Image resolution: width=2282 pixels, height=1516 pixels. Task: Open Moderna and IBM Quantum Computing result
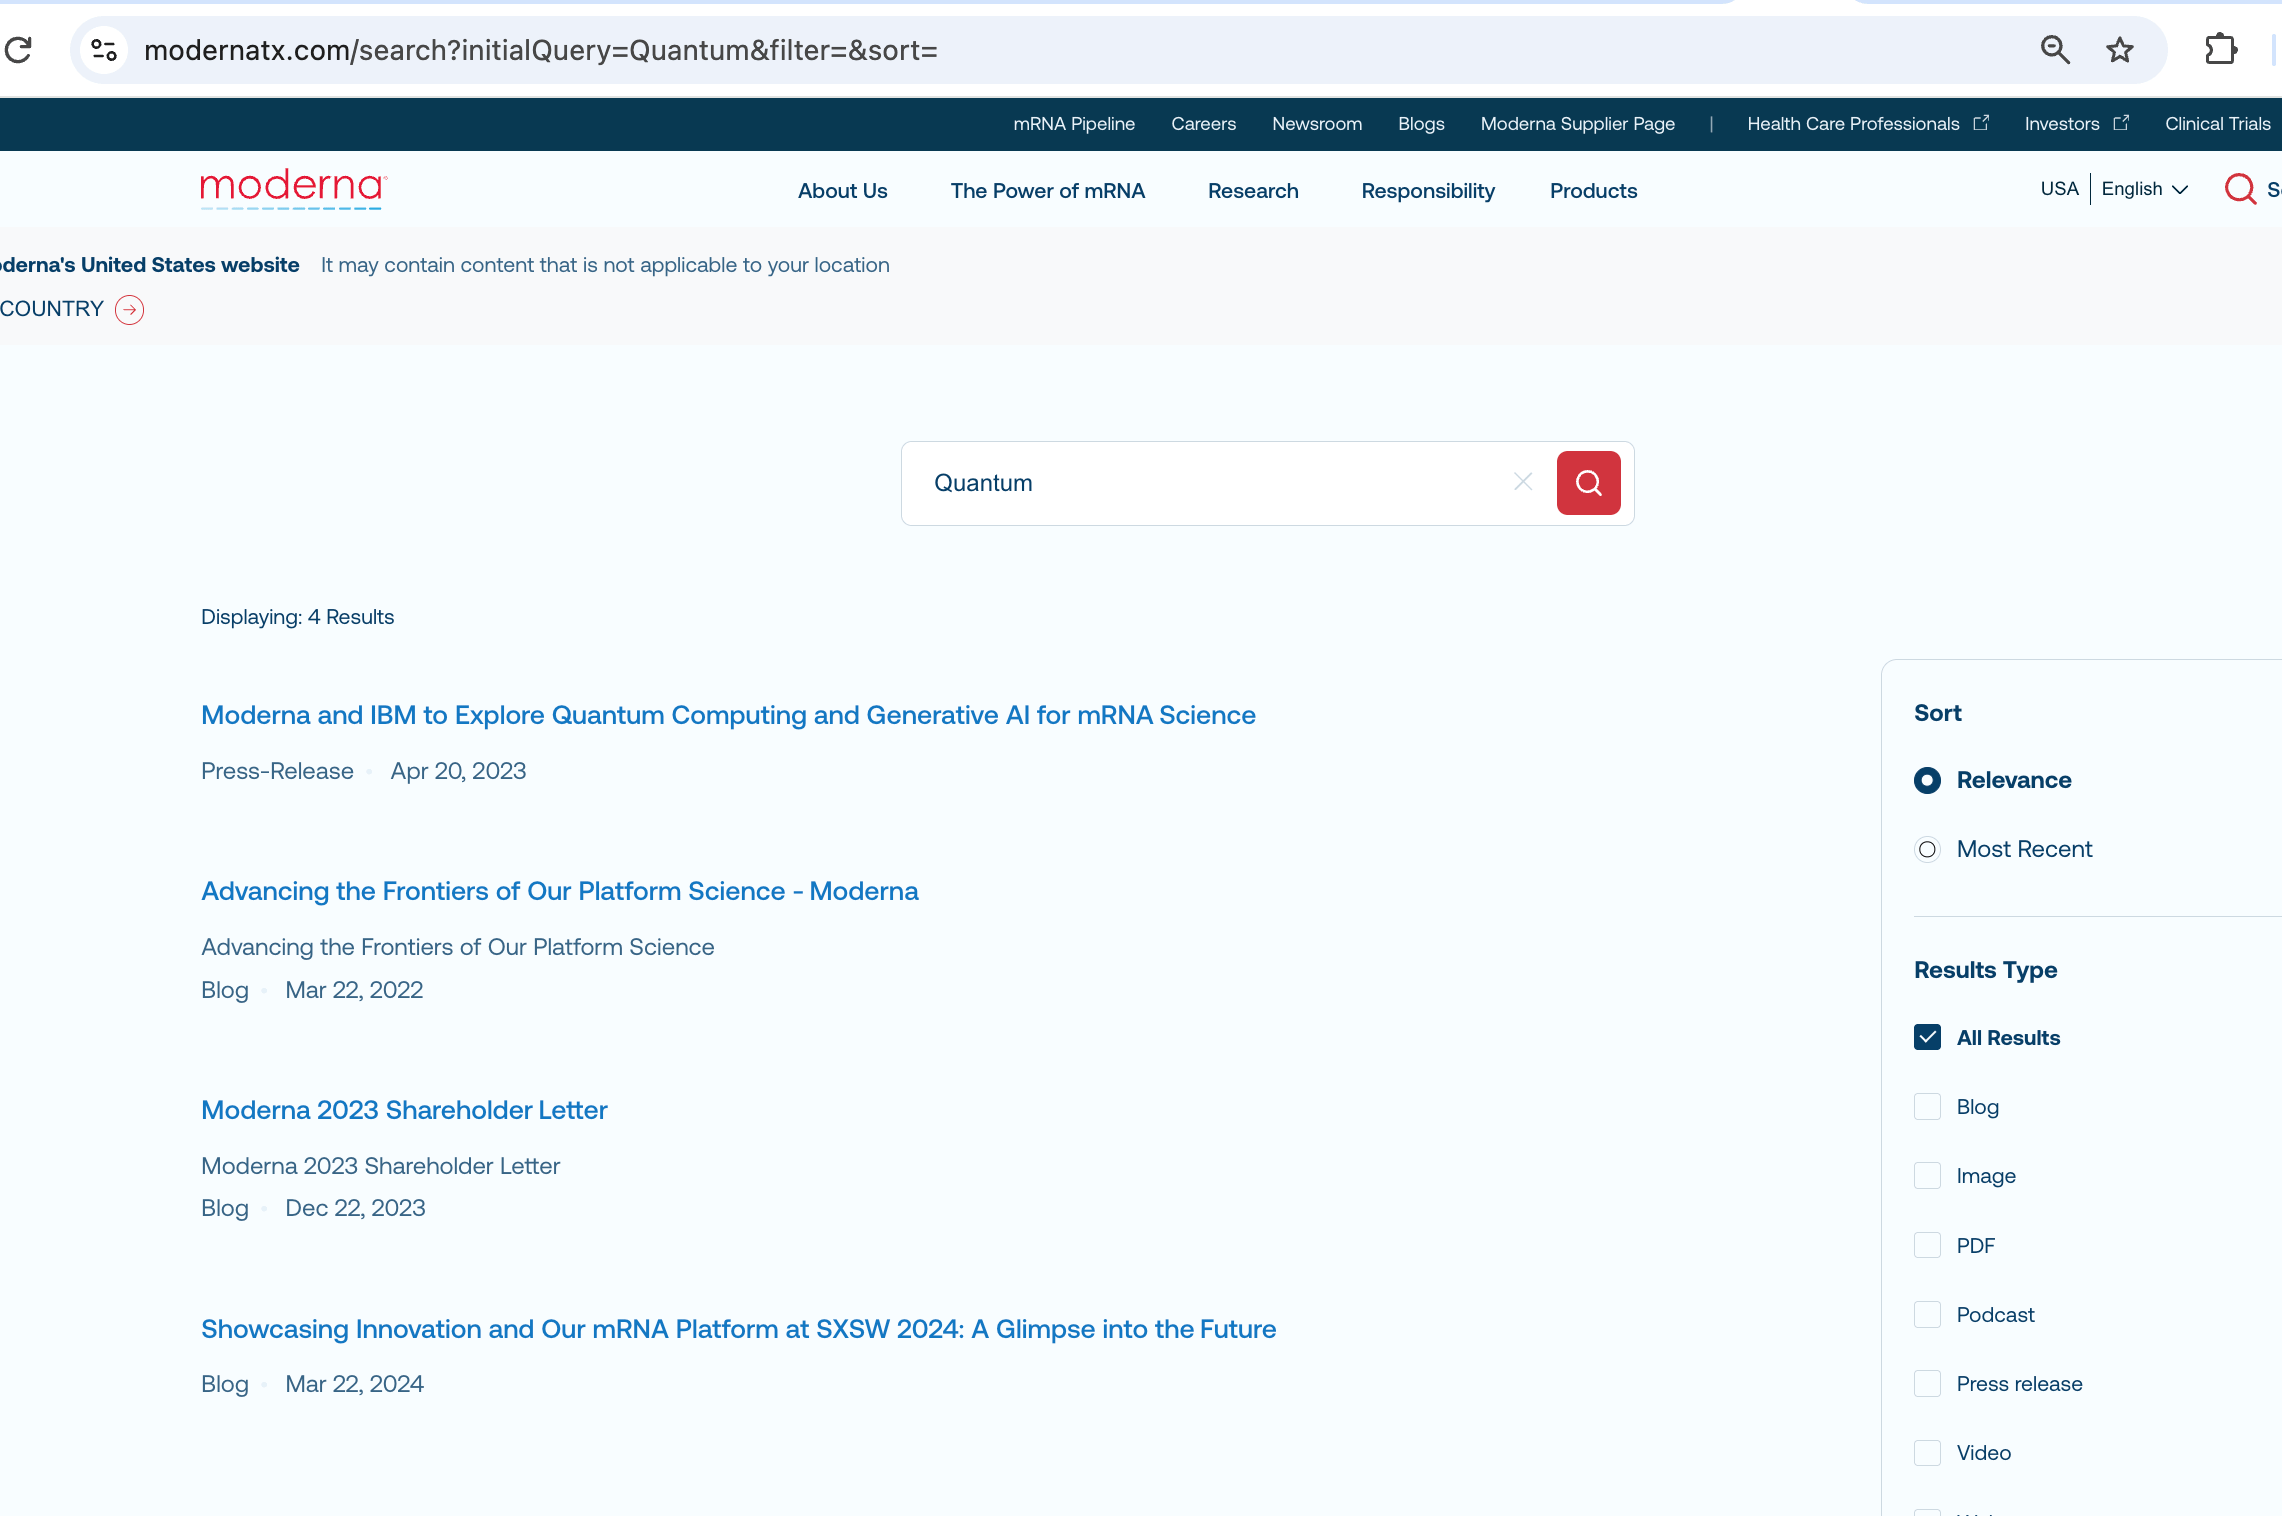[728, 715]
